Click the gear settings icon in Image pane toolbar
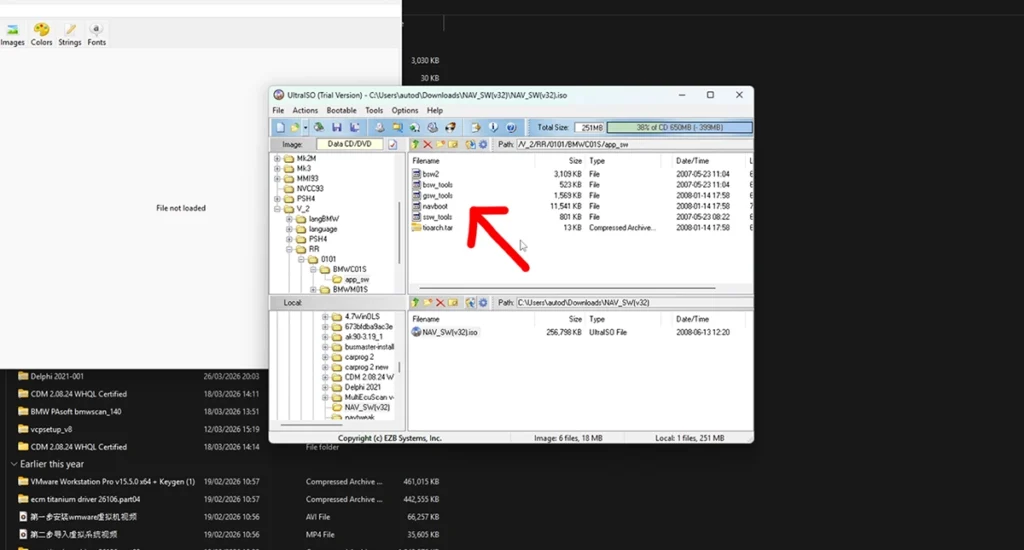Screen dimensions: 1024x550 coord(483,144)
